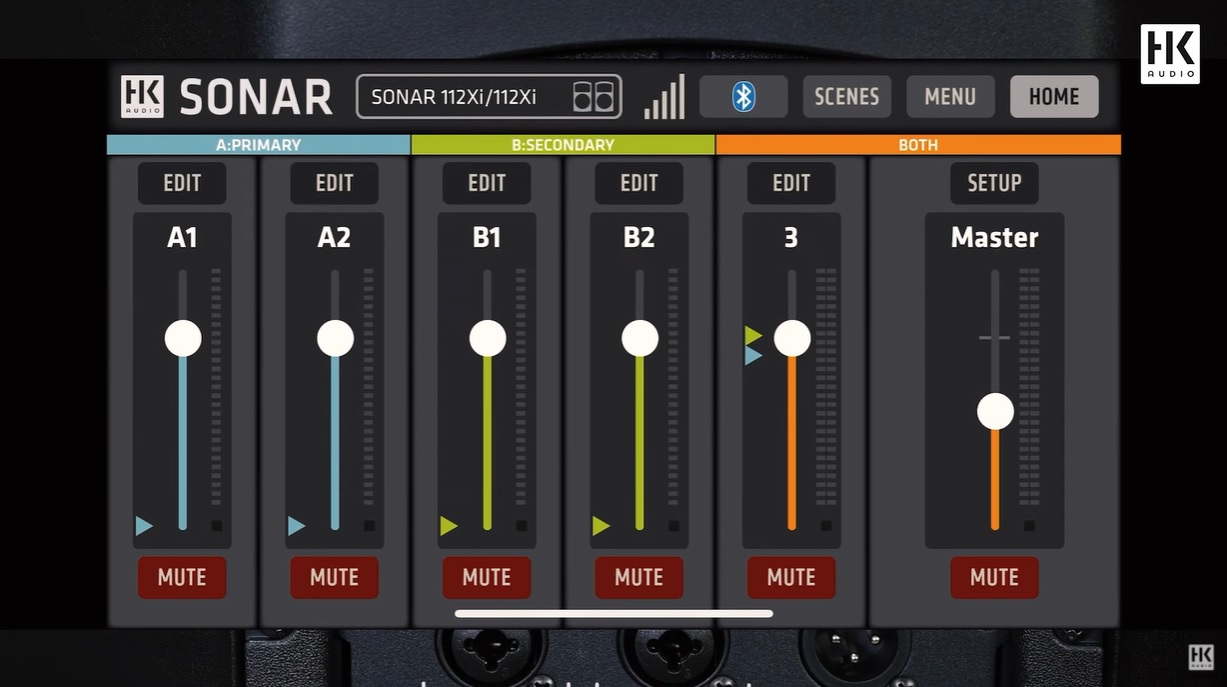Open the SCENES page
The width and height of the screenshot is (1227, 687).
(x=847, y=97)
